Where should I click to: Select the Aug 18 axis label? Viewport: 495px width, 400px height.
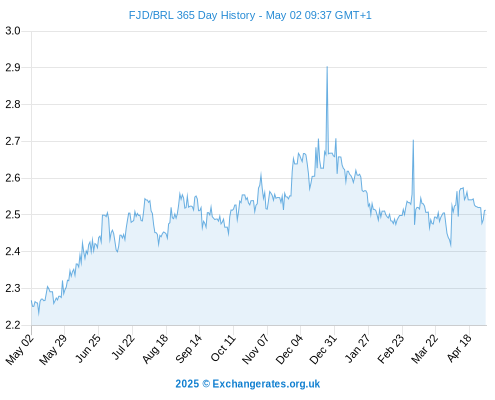coord(155,349)
